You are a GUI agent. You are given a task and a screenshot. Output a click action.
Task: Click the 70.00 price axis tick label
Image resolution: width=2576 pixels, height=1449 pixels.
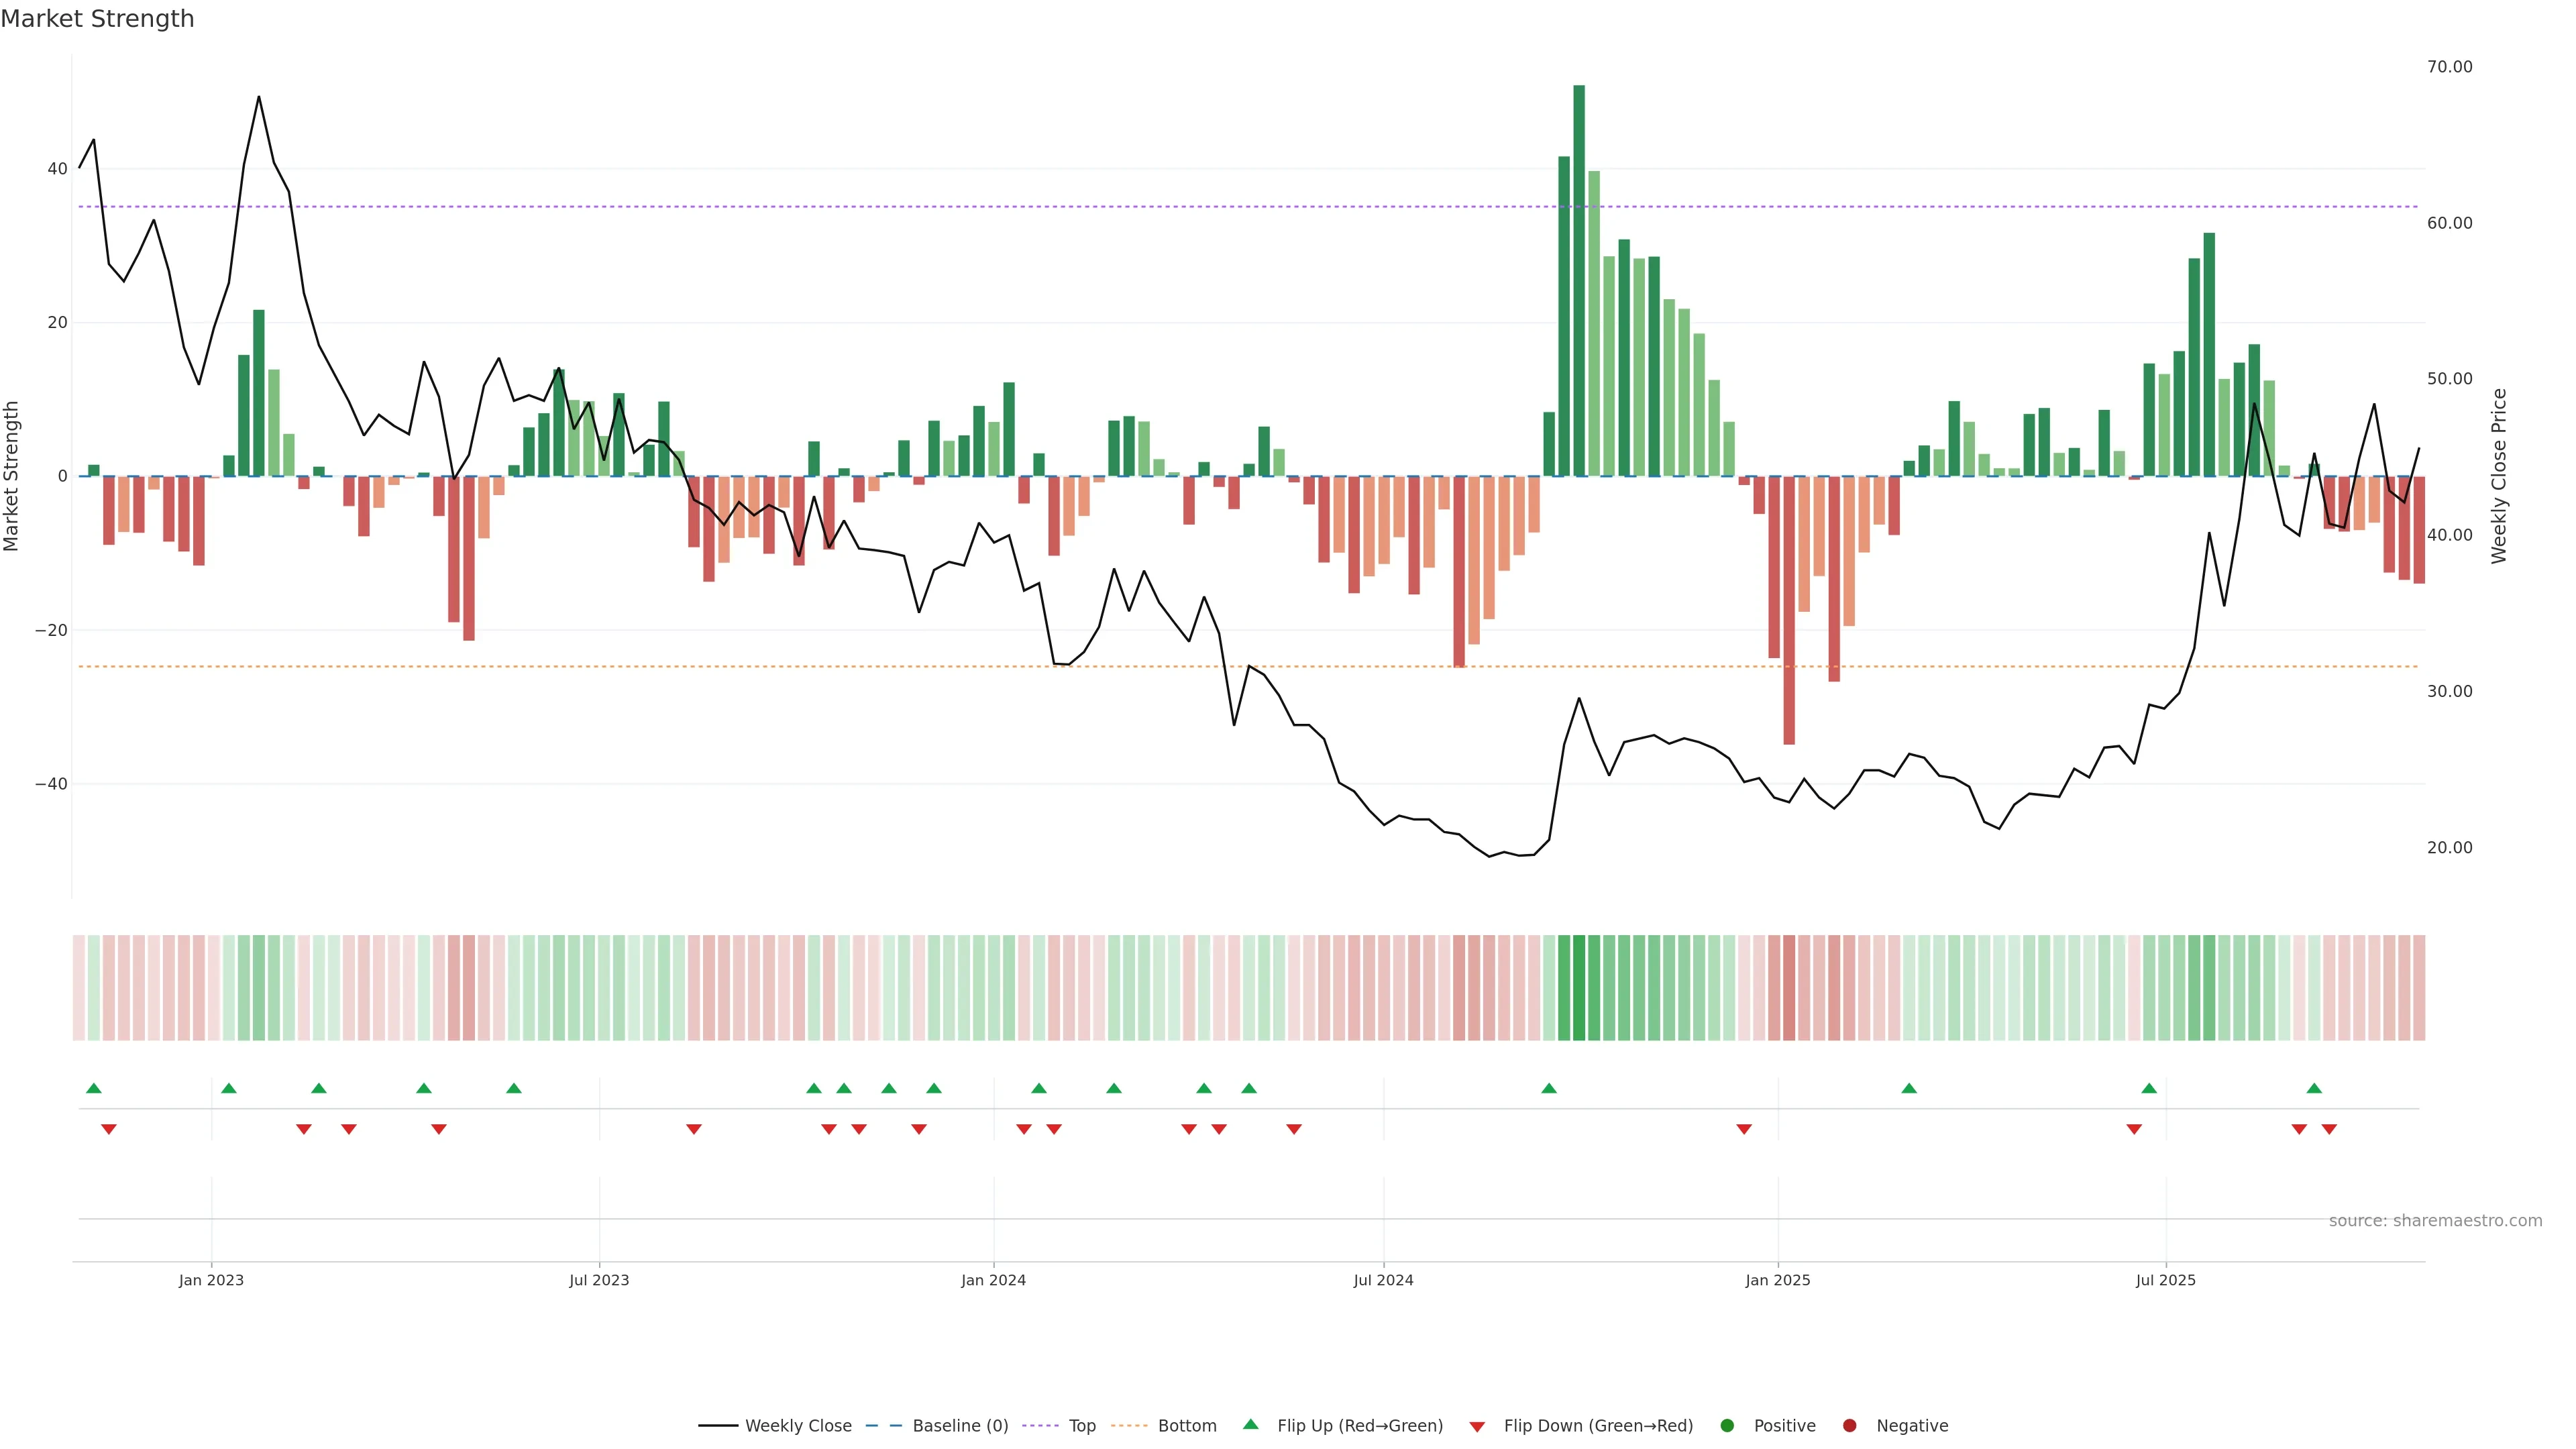coord(2449,67)
